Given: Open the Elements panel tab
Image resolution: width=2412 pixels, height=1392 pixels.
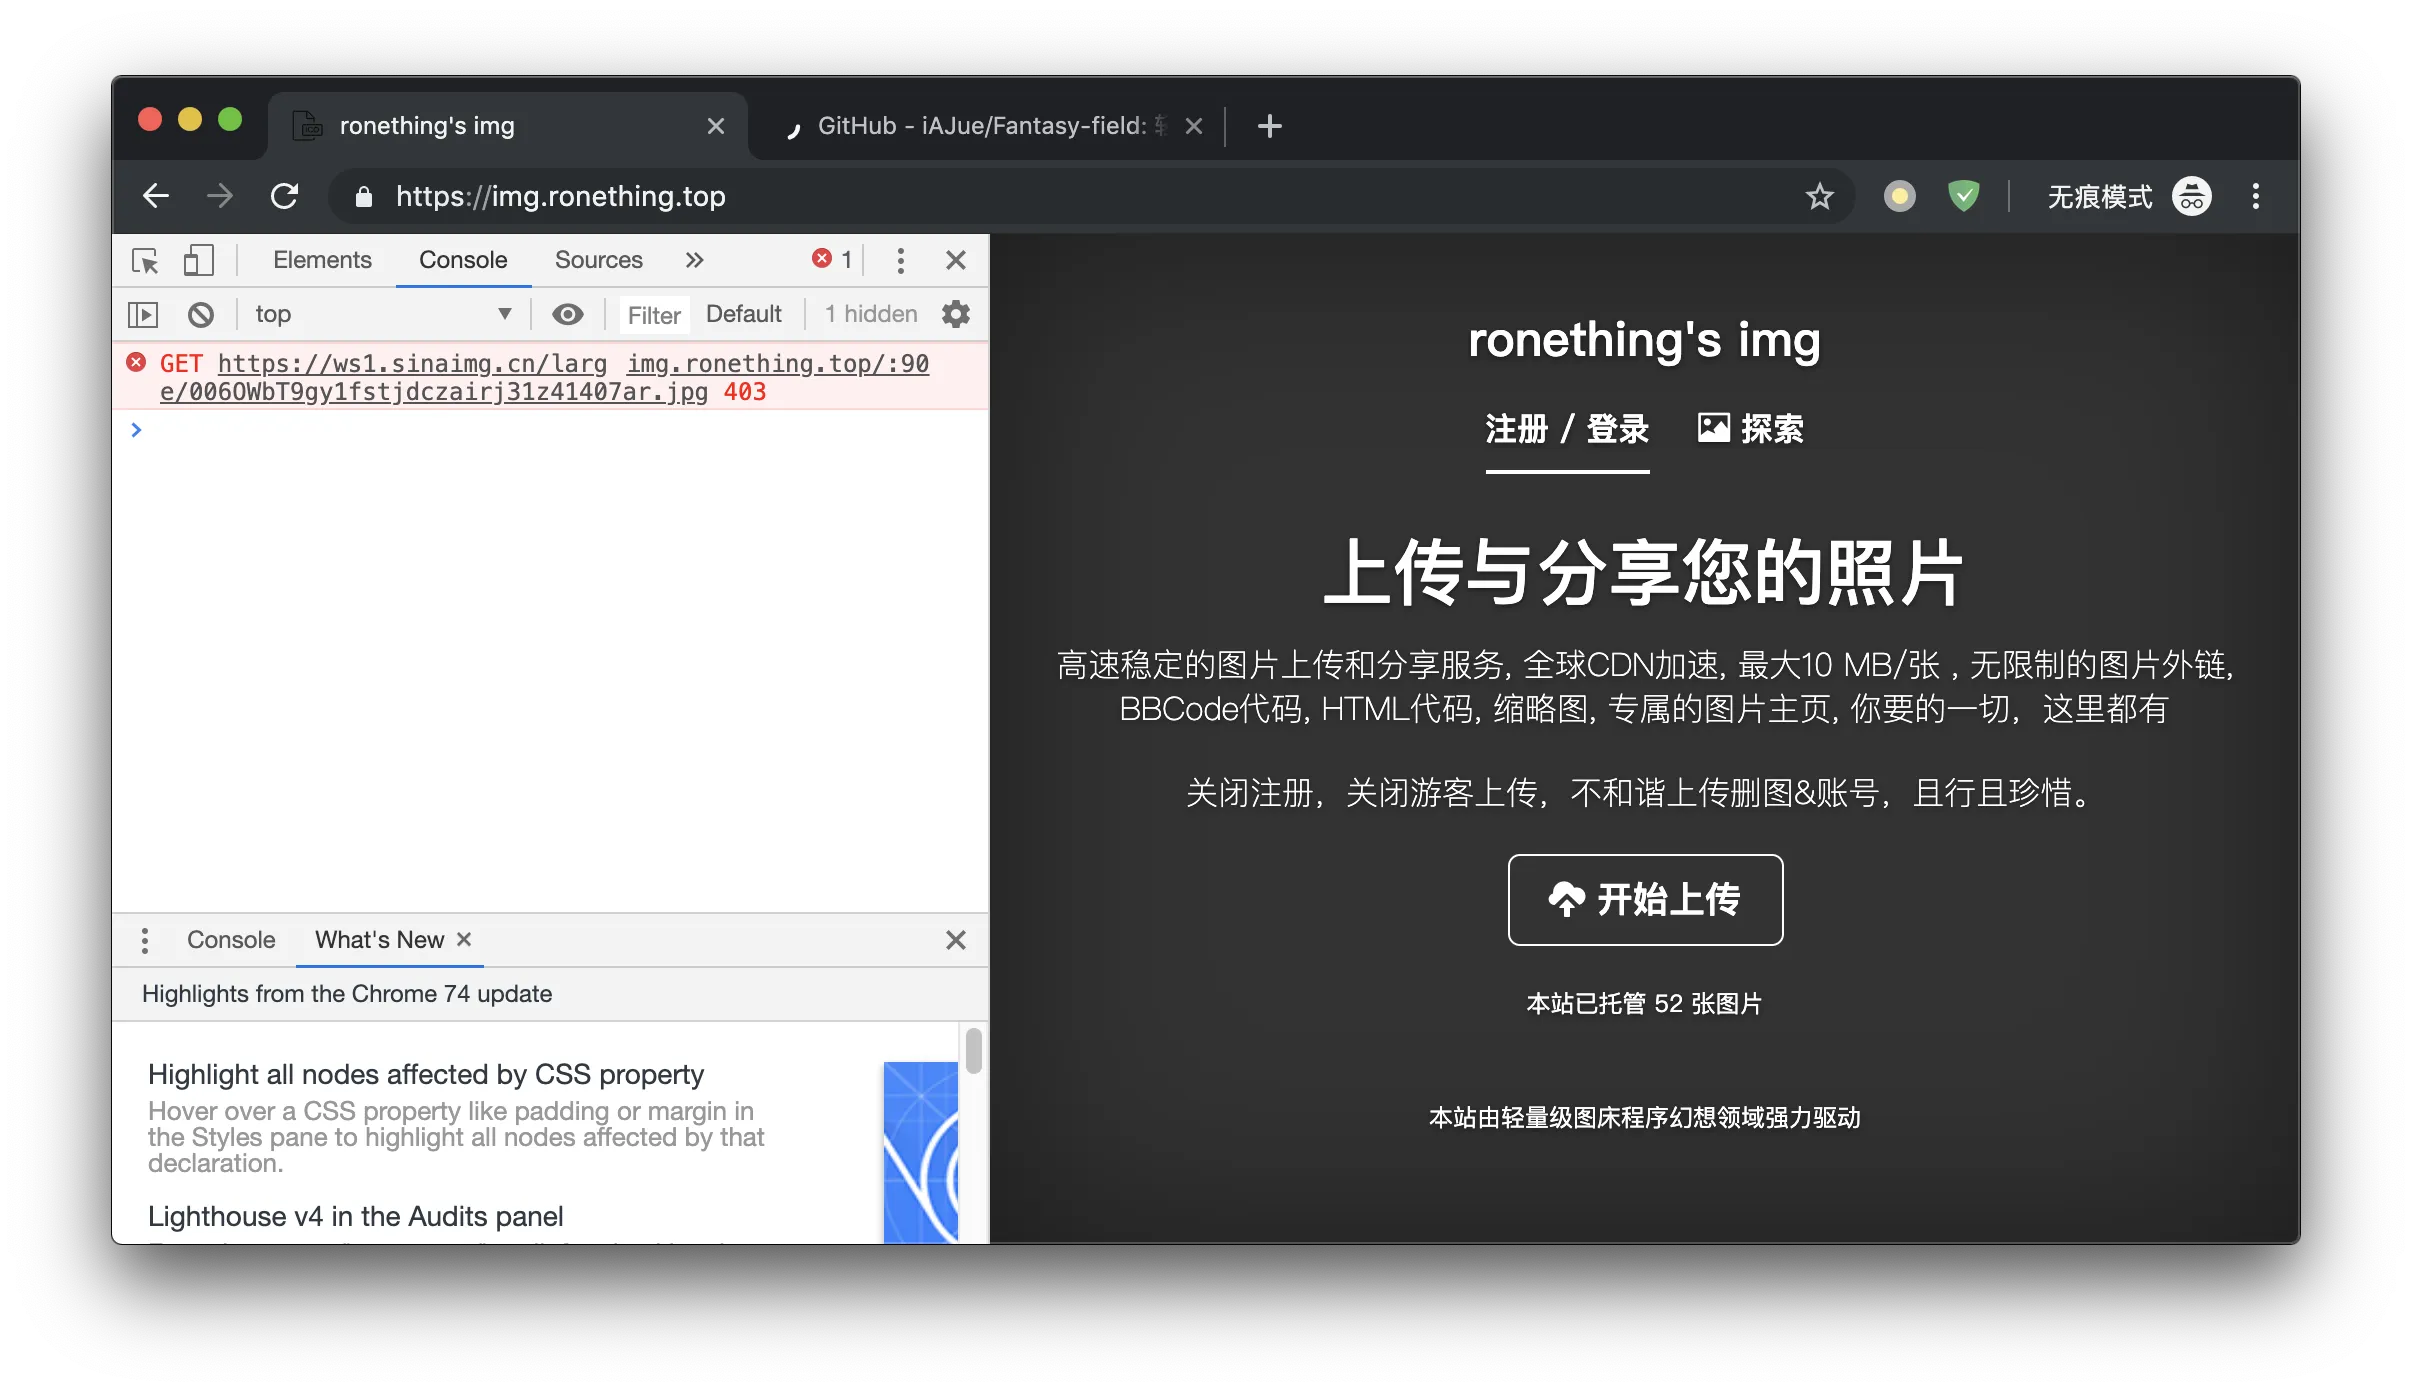Looking at the screenshot, I should coord(322,260).
